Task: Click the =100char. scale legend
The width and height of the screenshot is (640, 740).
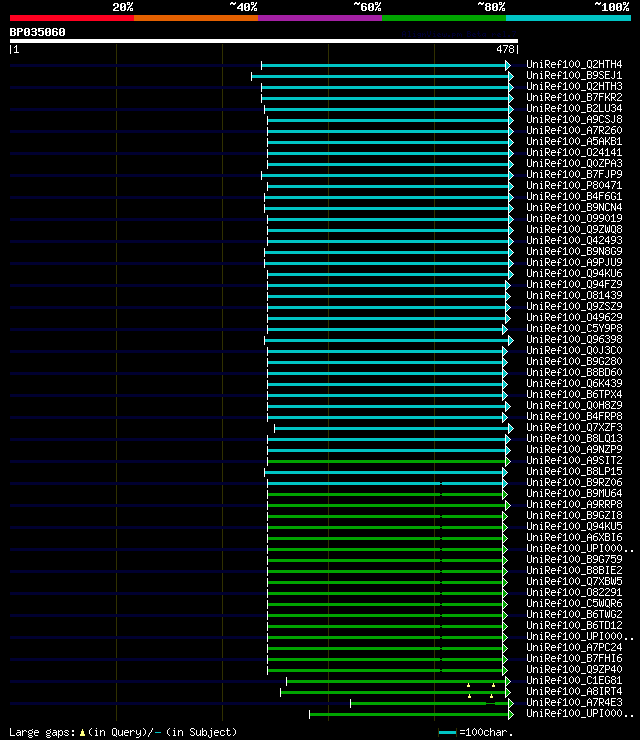Action: [476, 732]
